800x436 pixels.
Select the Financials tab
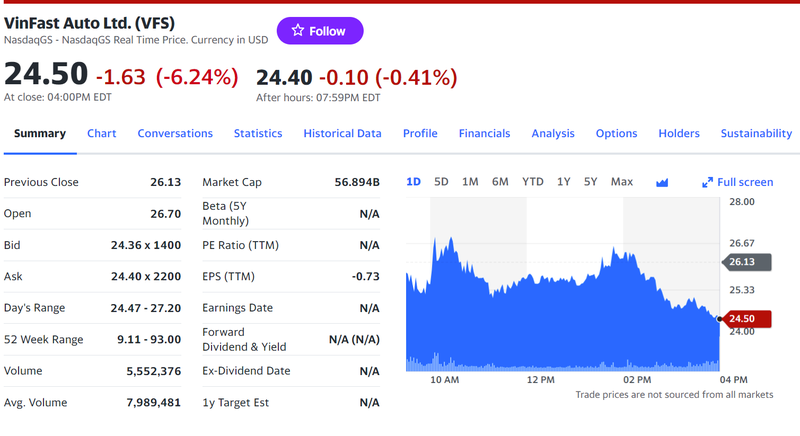coord(484,133)
